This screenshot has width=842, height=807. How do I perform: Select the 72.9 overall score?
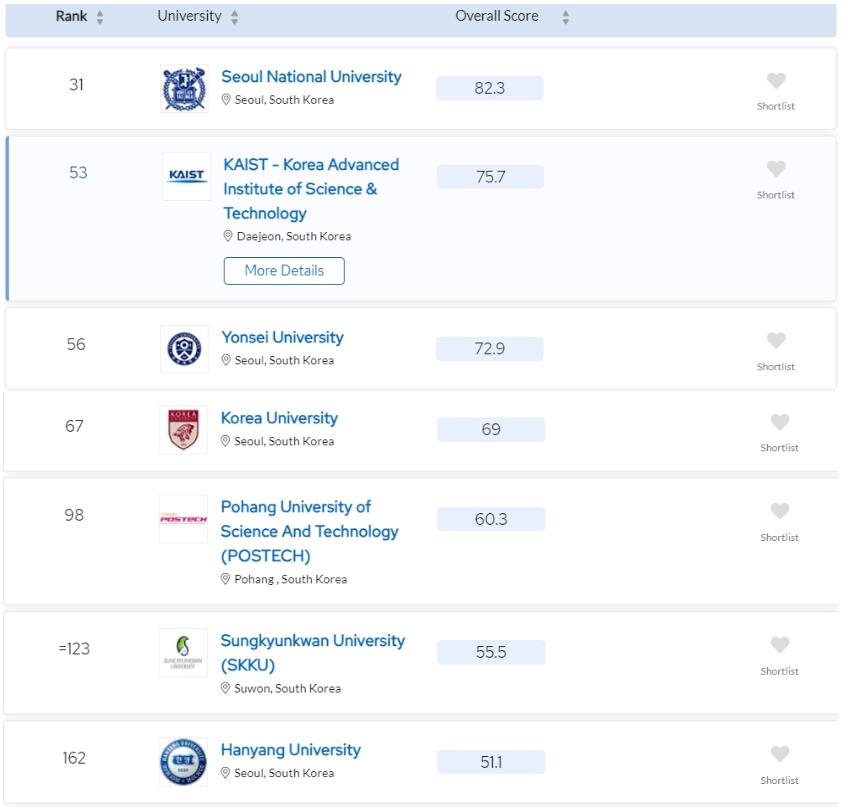pyautogui.click(x=490, y=349)
